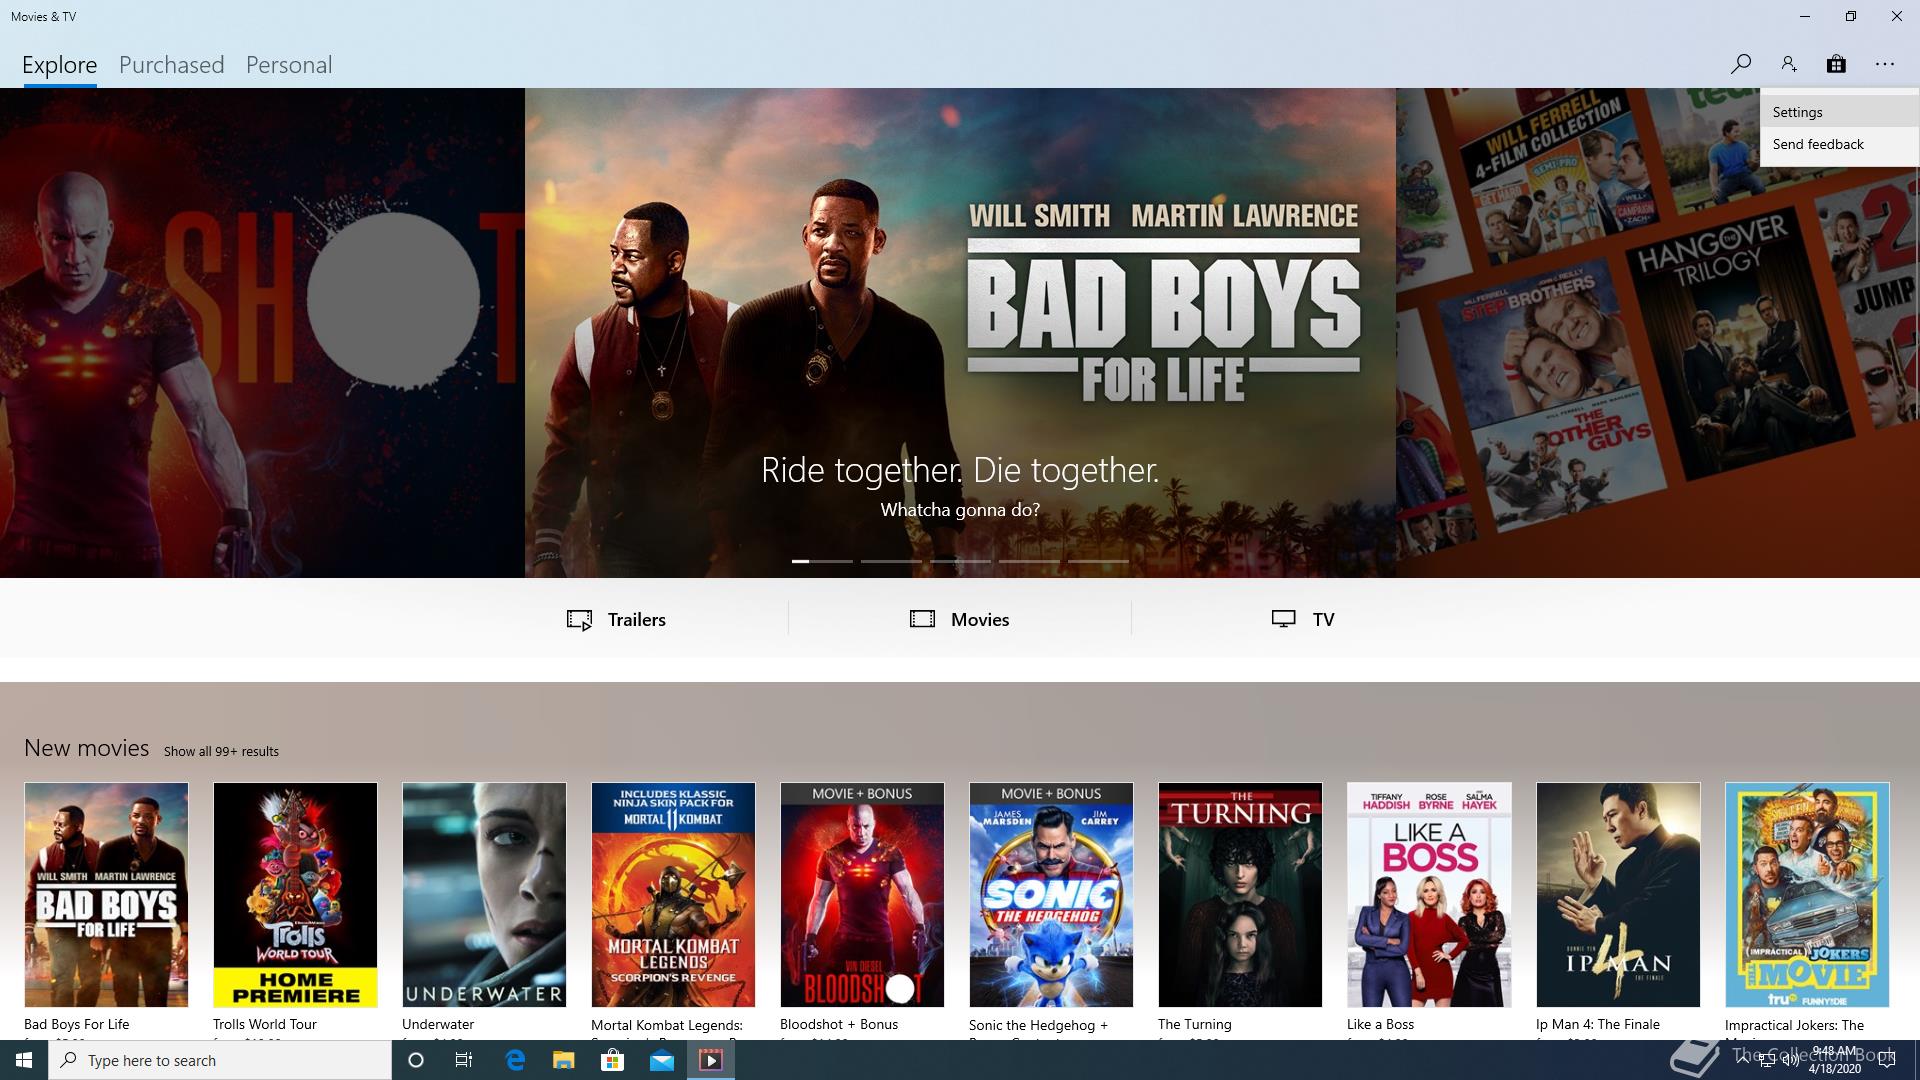The height and width of the screenshot is (1080, 1920).
Task: Click Show all 99+ results link
Action: [221, 751]
